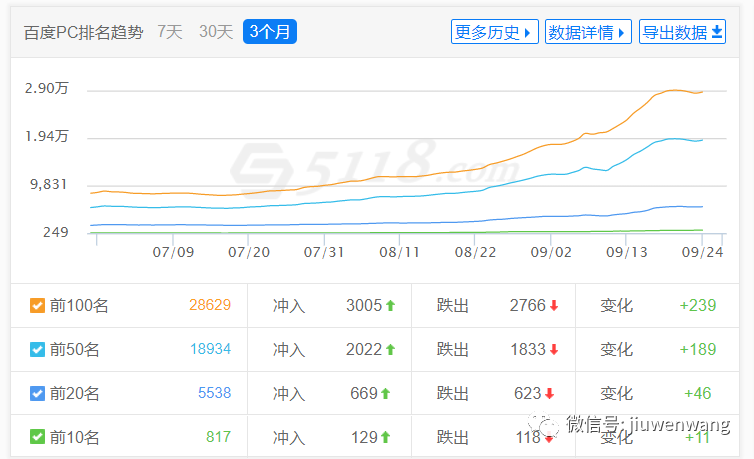The image size is (754, 459).
Task: Switch to the 7天 tab
Action: [170, 32]
